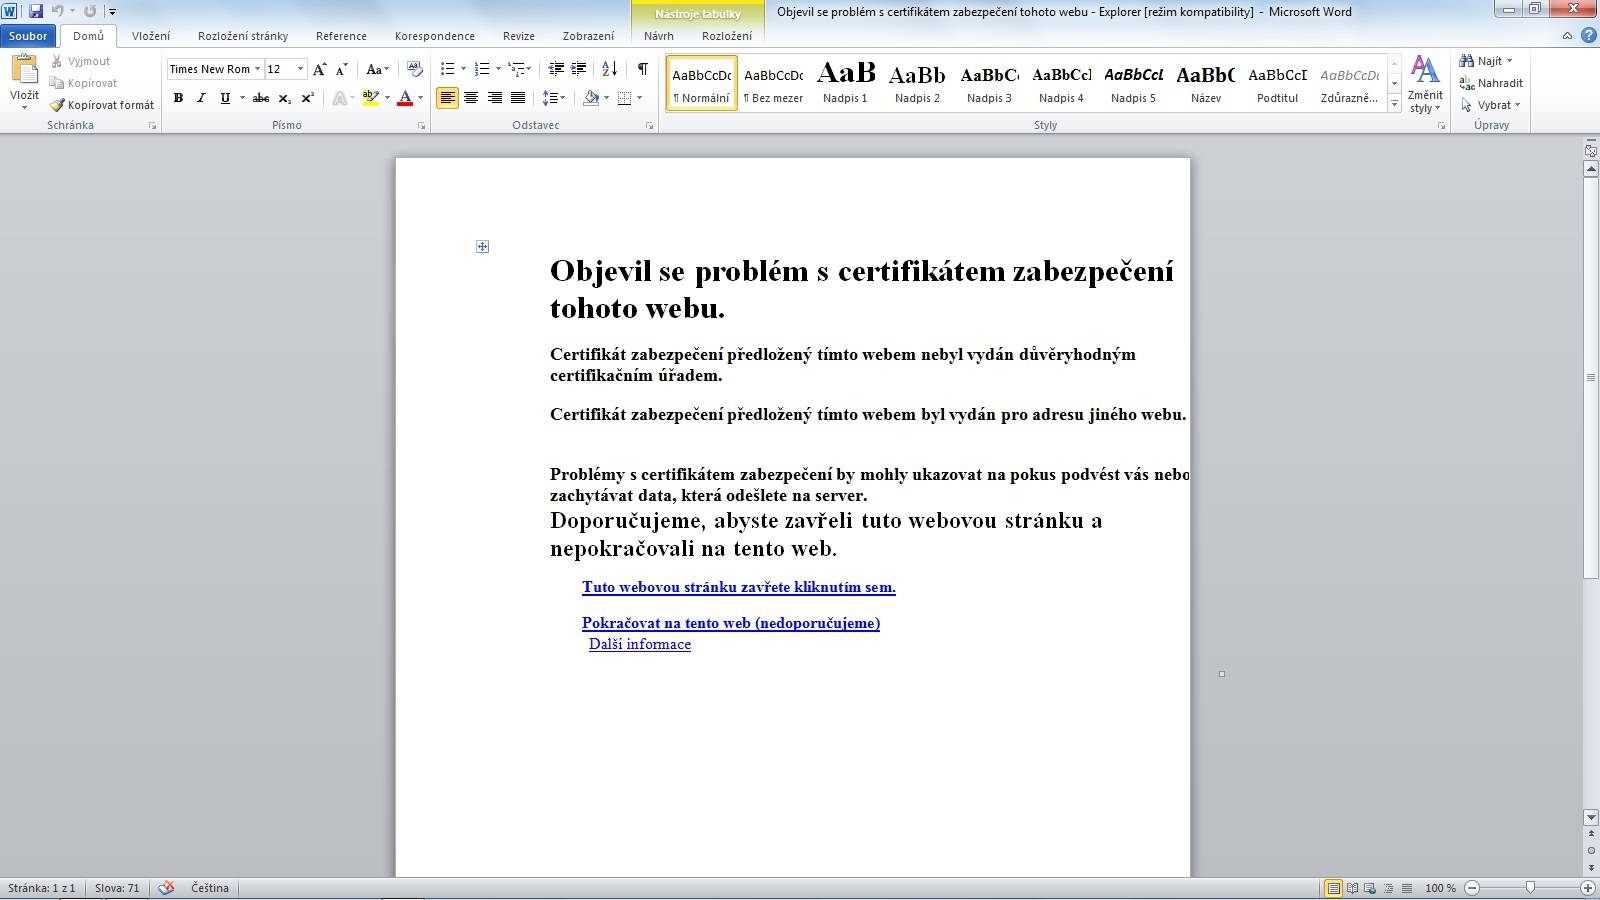Open the Soubor (File) tab
Screen dimensions: 1600x900
28,36
